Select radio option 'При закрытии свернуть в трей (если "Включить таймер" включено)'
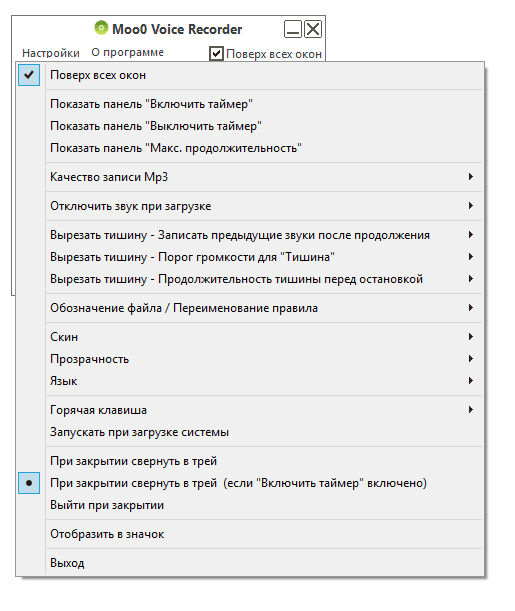The width and height of the screenshot is (515, 611). [250, 483]
